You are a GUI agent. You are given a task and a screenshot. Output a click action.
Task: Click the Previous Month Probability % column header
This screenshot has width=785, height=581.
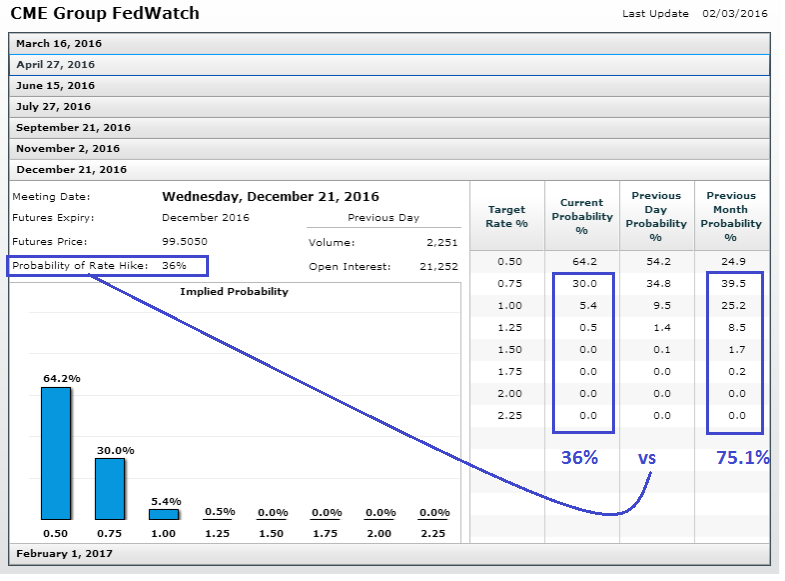(731, 217)
